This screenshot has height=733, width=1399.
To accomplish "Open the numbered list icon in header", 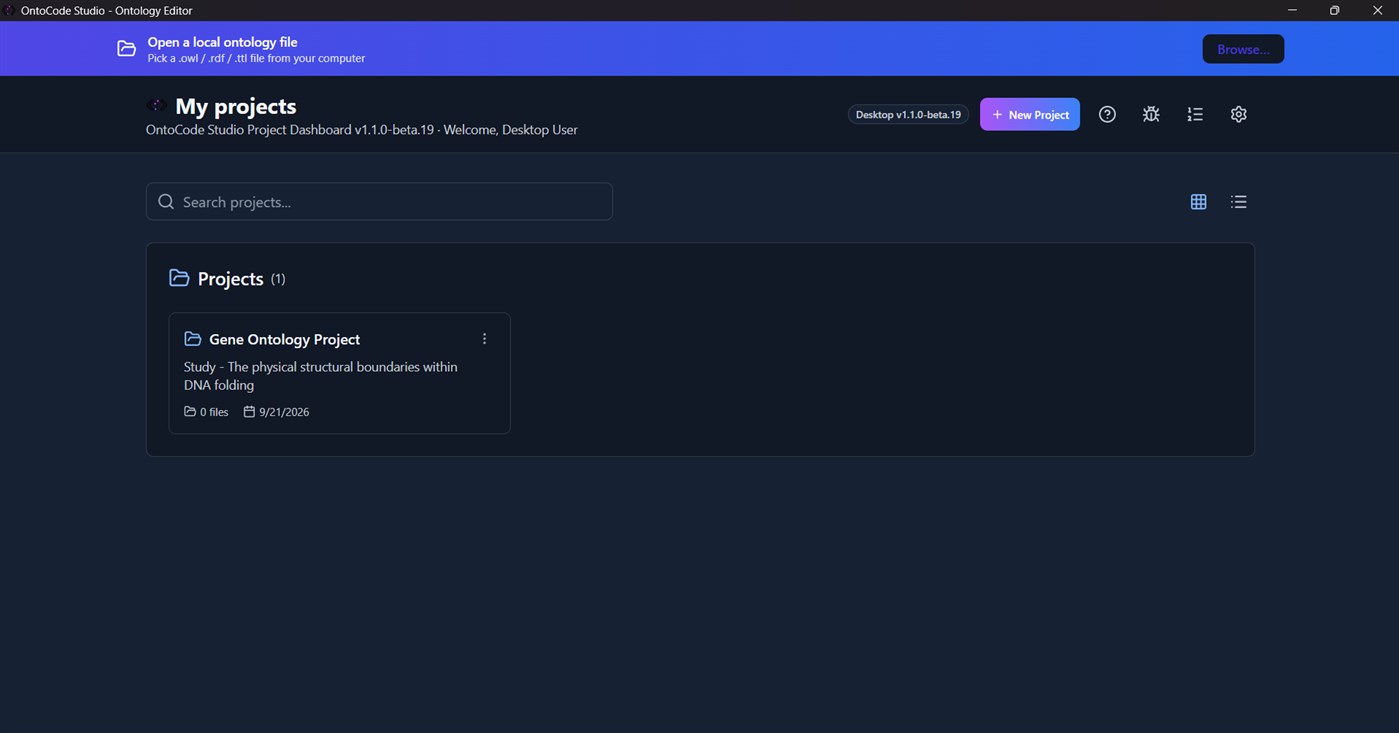I will tap(1195, 114).
